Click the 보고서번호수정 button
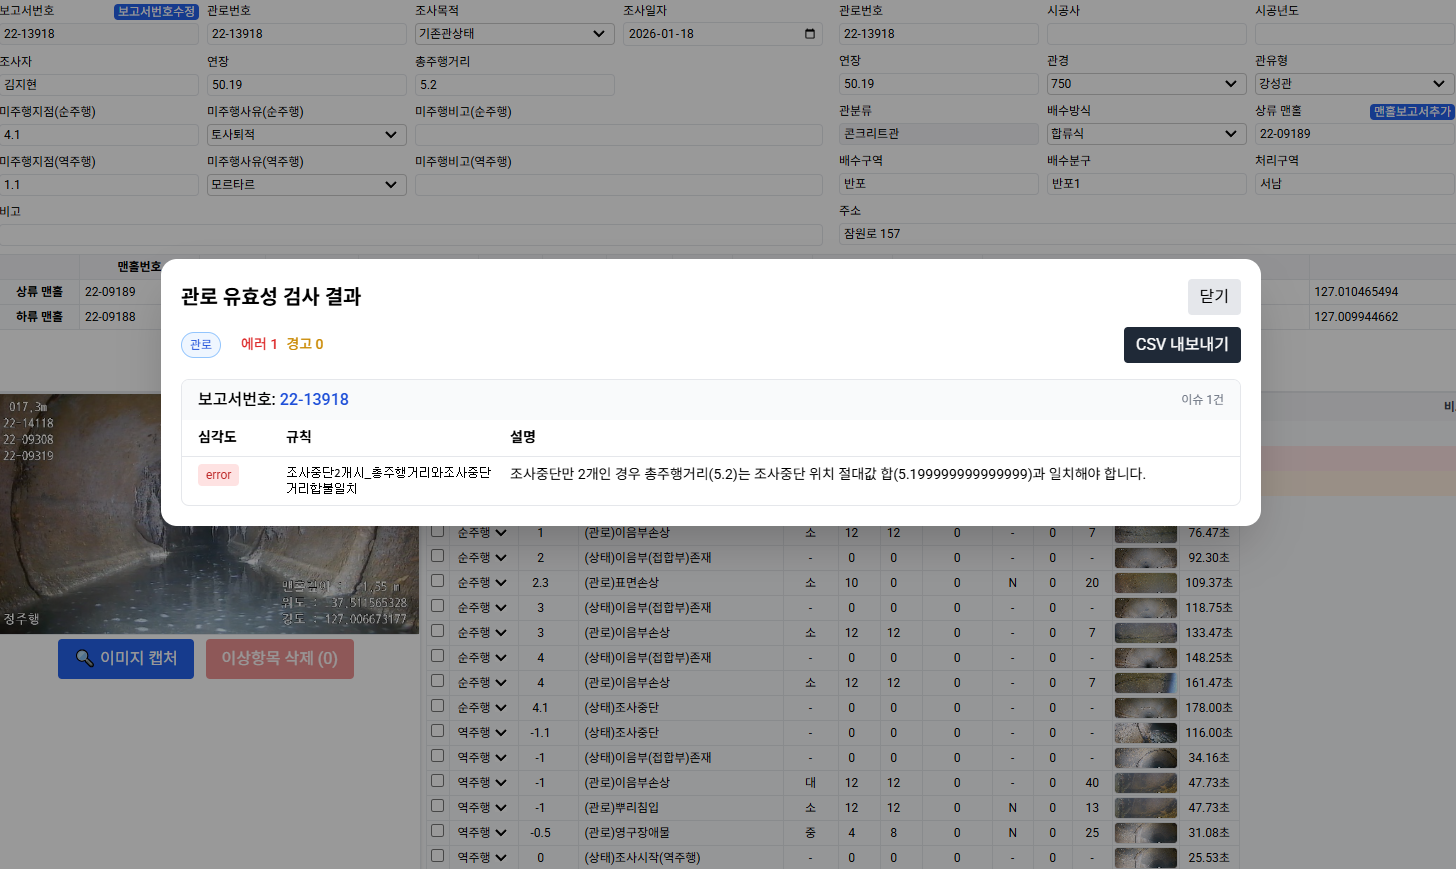Screen dimensions: 1456x869 pyautogui.click(x=156, y=11)
